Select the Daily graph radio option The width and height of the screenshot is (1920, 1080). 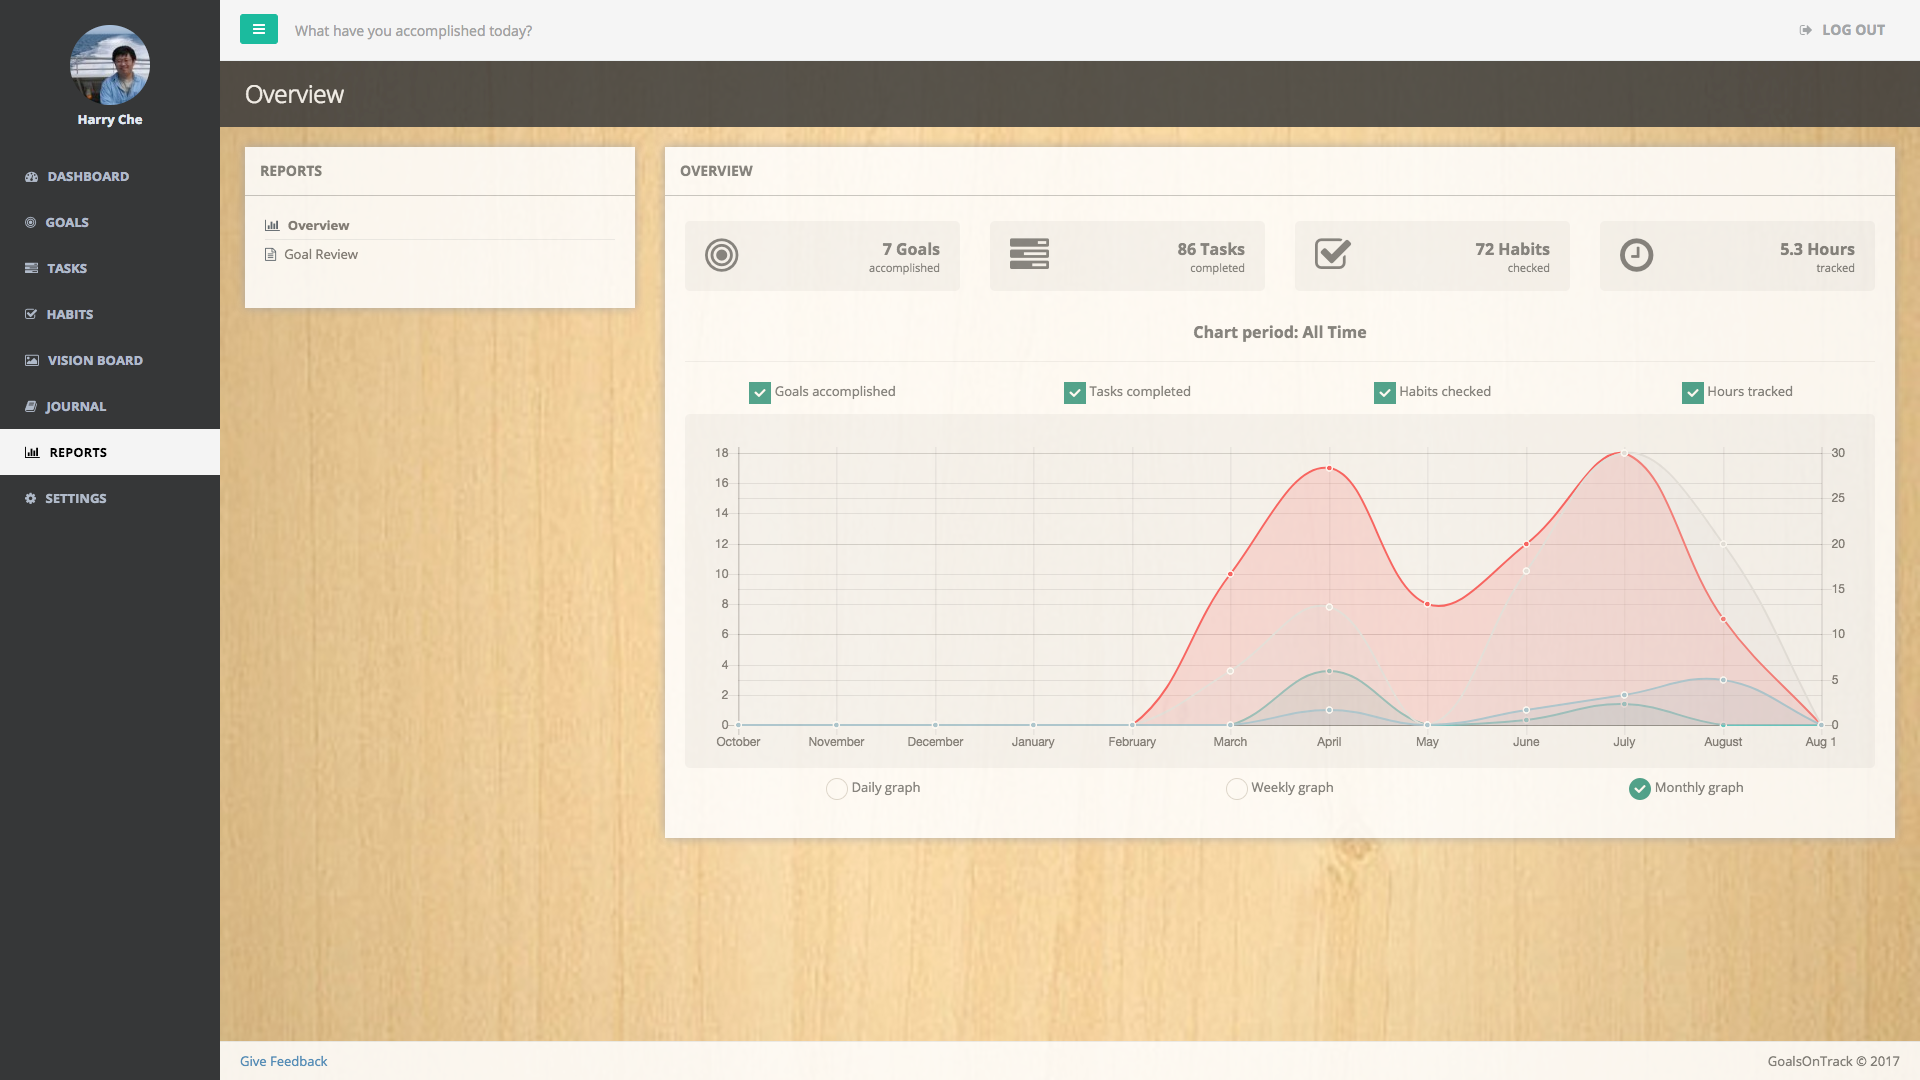[837, 789]
